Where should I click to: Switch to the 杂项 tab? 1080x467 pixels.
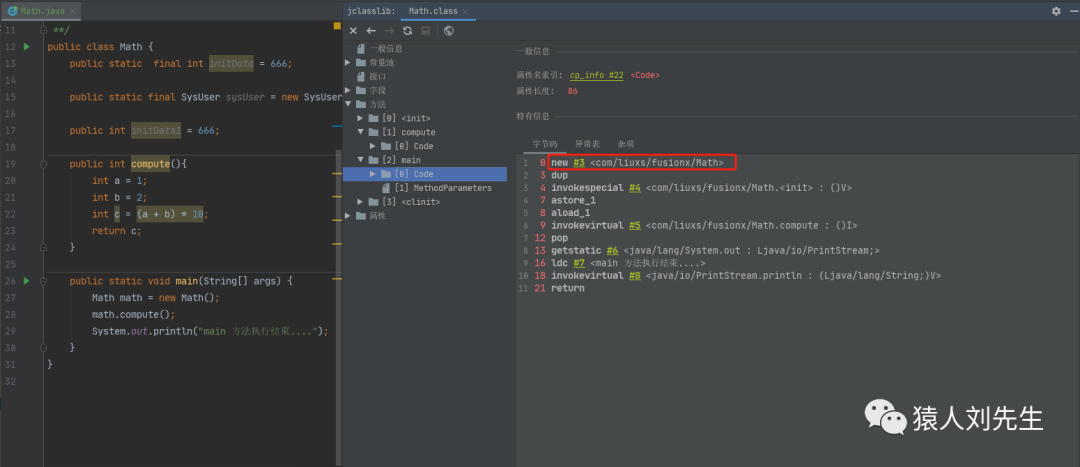(625, 144)
